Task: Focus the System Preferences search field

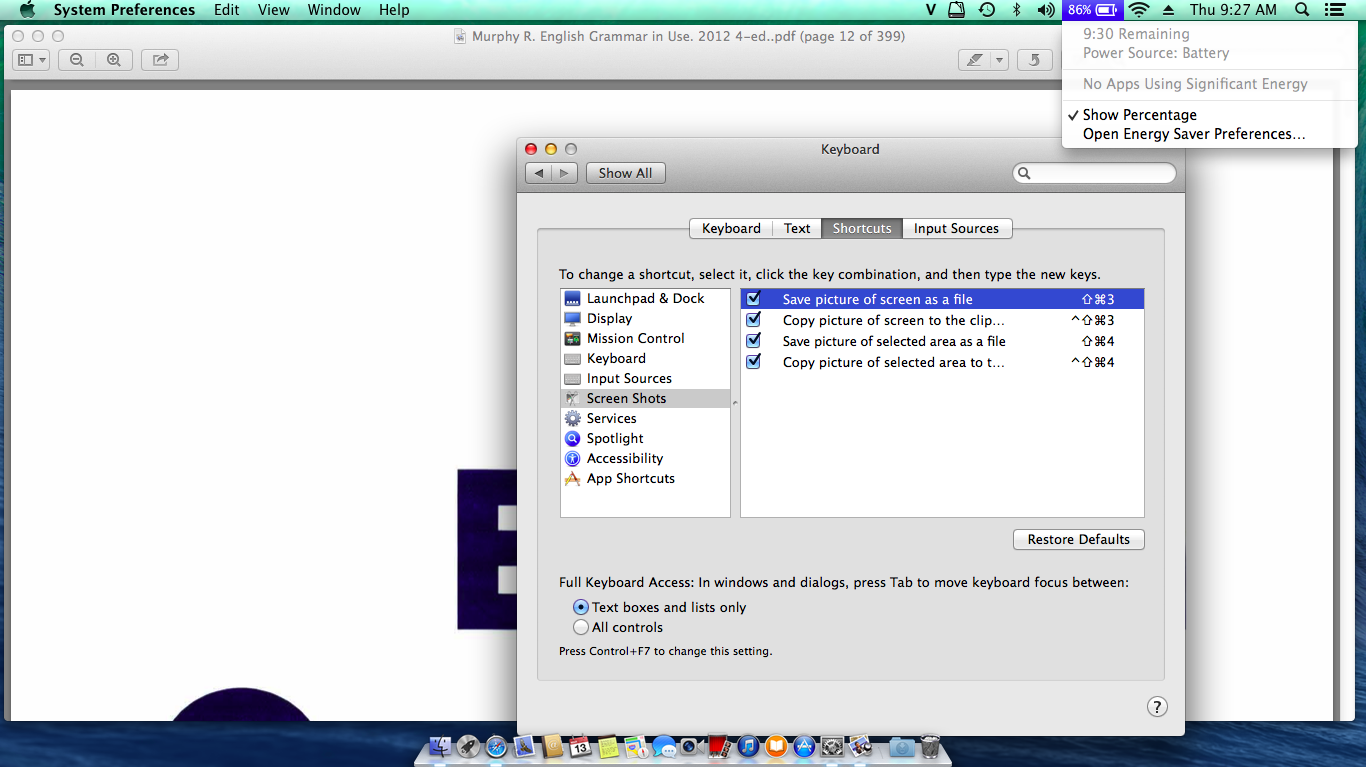Action: pyautogui.click(x=1095, y=173)
